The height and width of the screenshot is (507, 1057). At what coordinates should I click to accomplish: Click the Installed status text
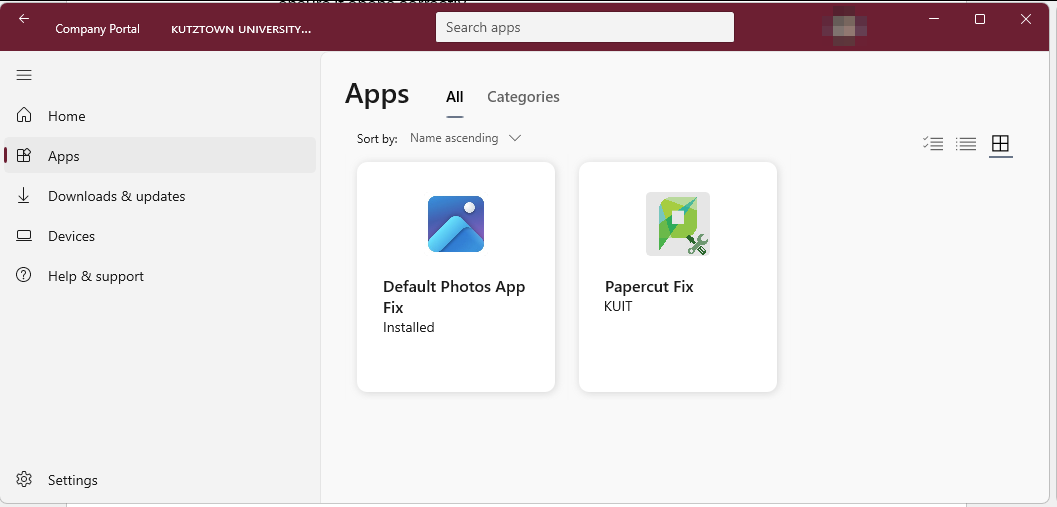[x=409, y=328]
